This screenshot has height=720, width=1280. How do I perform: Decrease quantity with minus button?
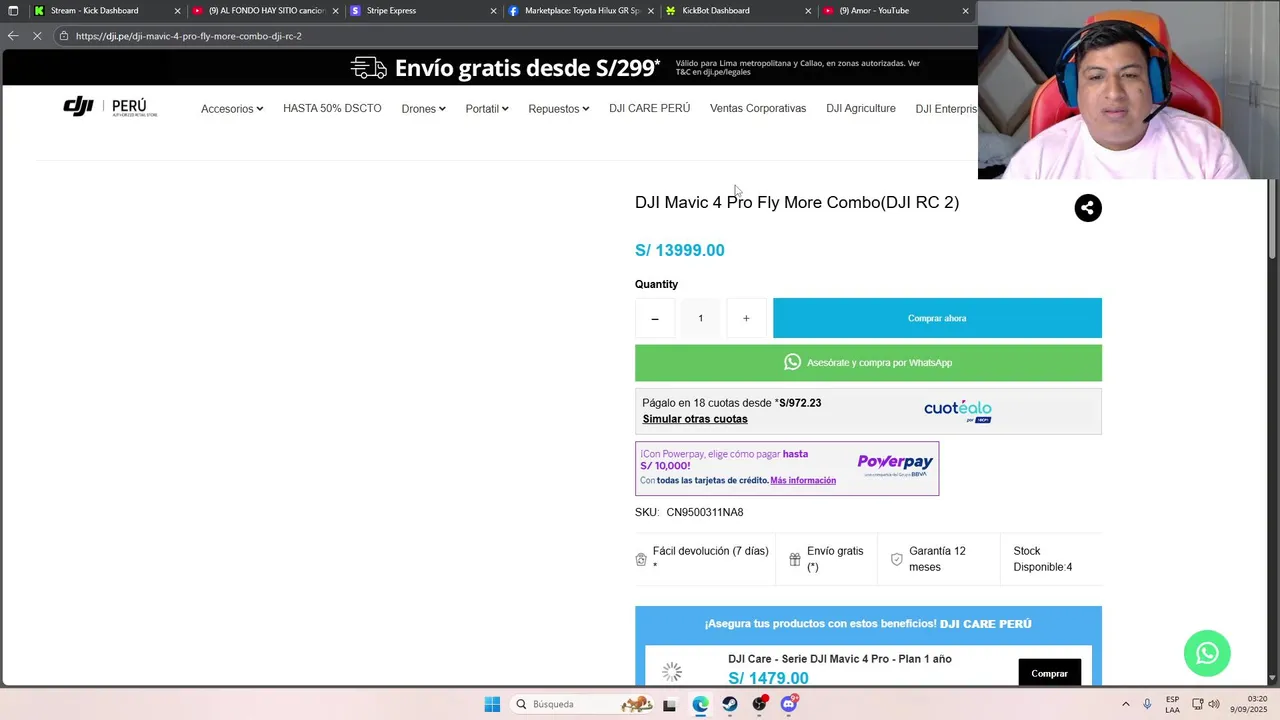pyautogui.click(x=655, y=318)
